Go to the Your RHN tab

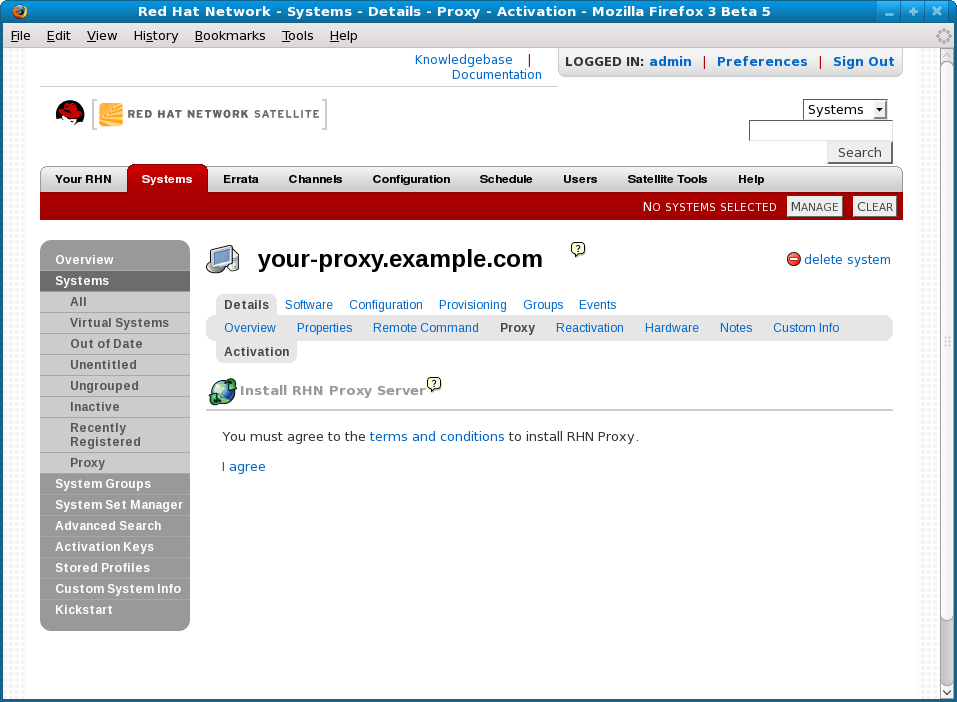pos(84,179)
